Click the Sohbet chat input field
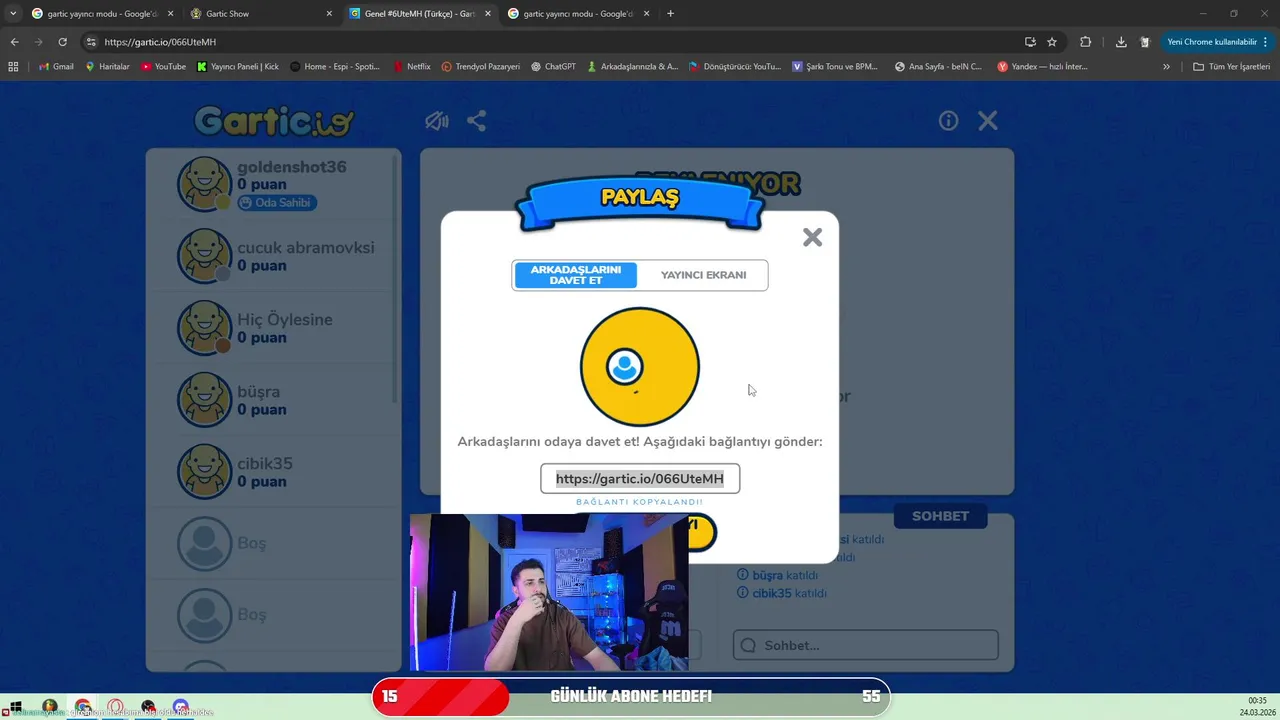Viewport: 1280px width, 720px height. (x=866, y=645)
